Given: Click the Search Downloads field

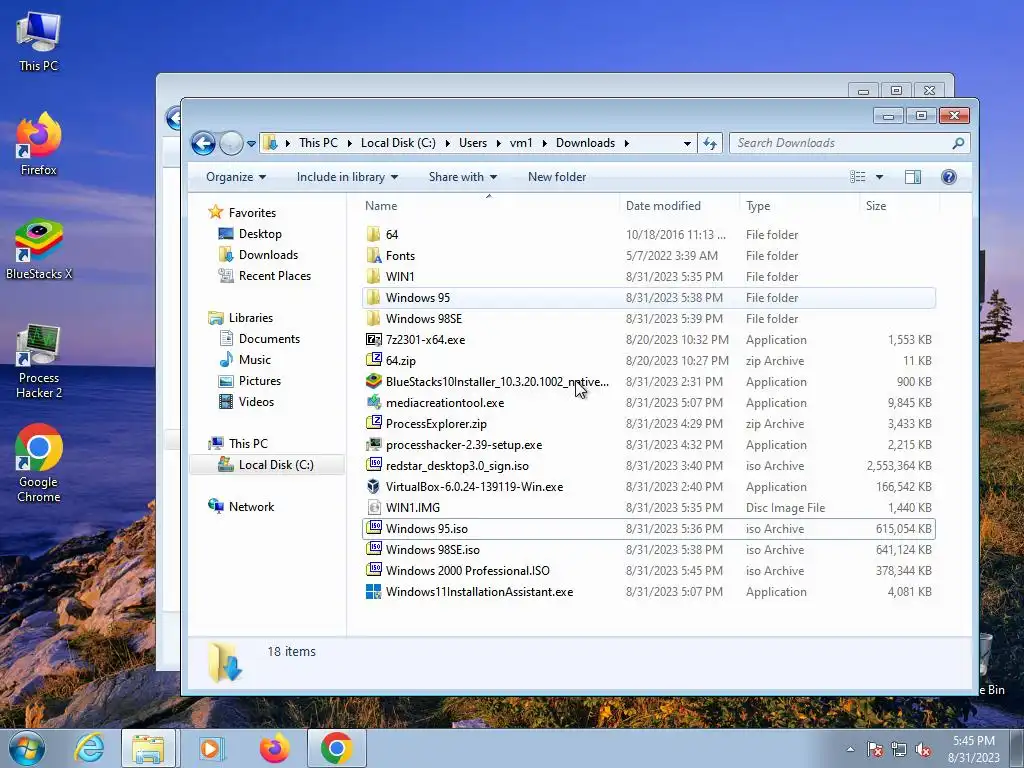Looking at the screenshot, I should [x=849, y=143].
